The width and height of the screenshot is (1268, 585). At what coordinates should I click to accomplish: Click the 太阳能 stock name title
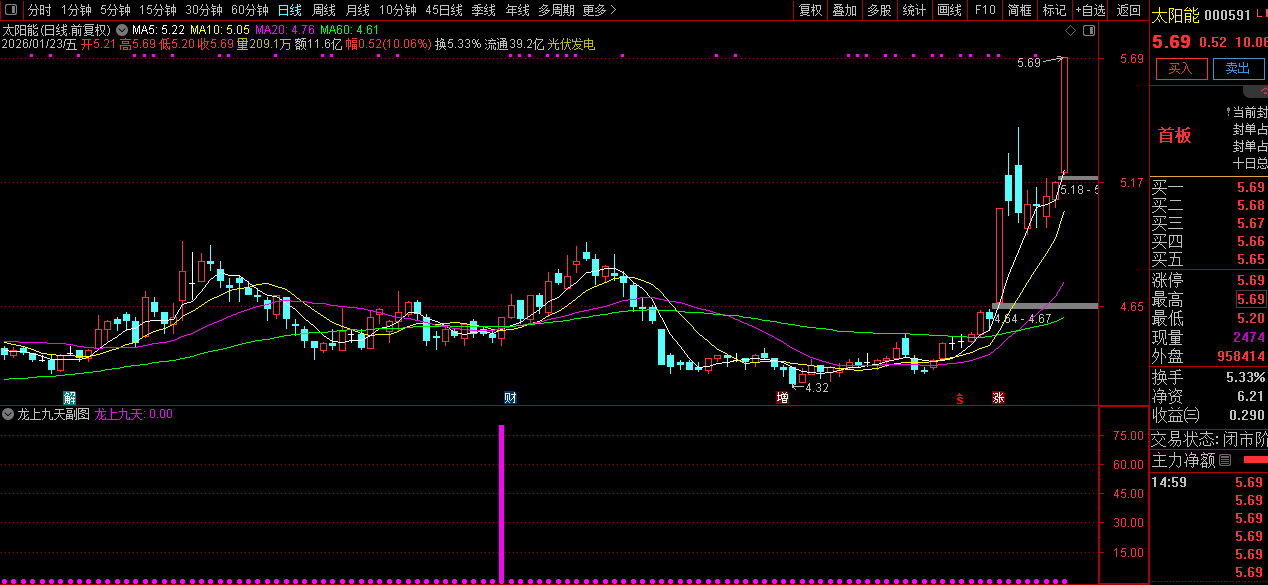click(x=1176, y=15)
